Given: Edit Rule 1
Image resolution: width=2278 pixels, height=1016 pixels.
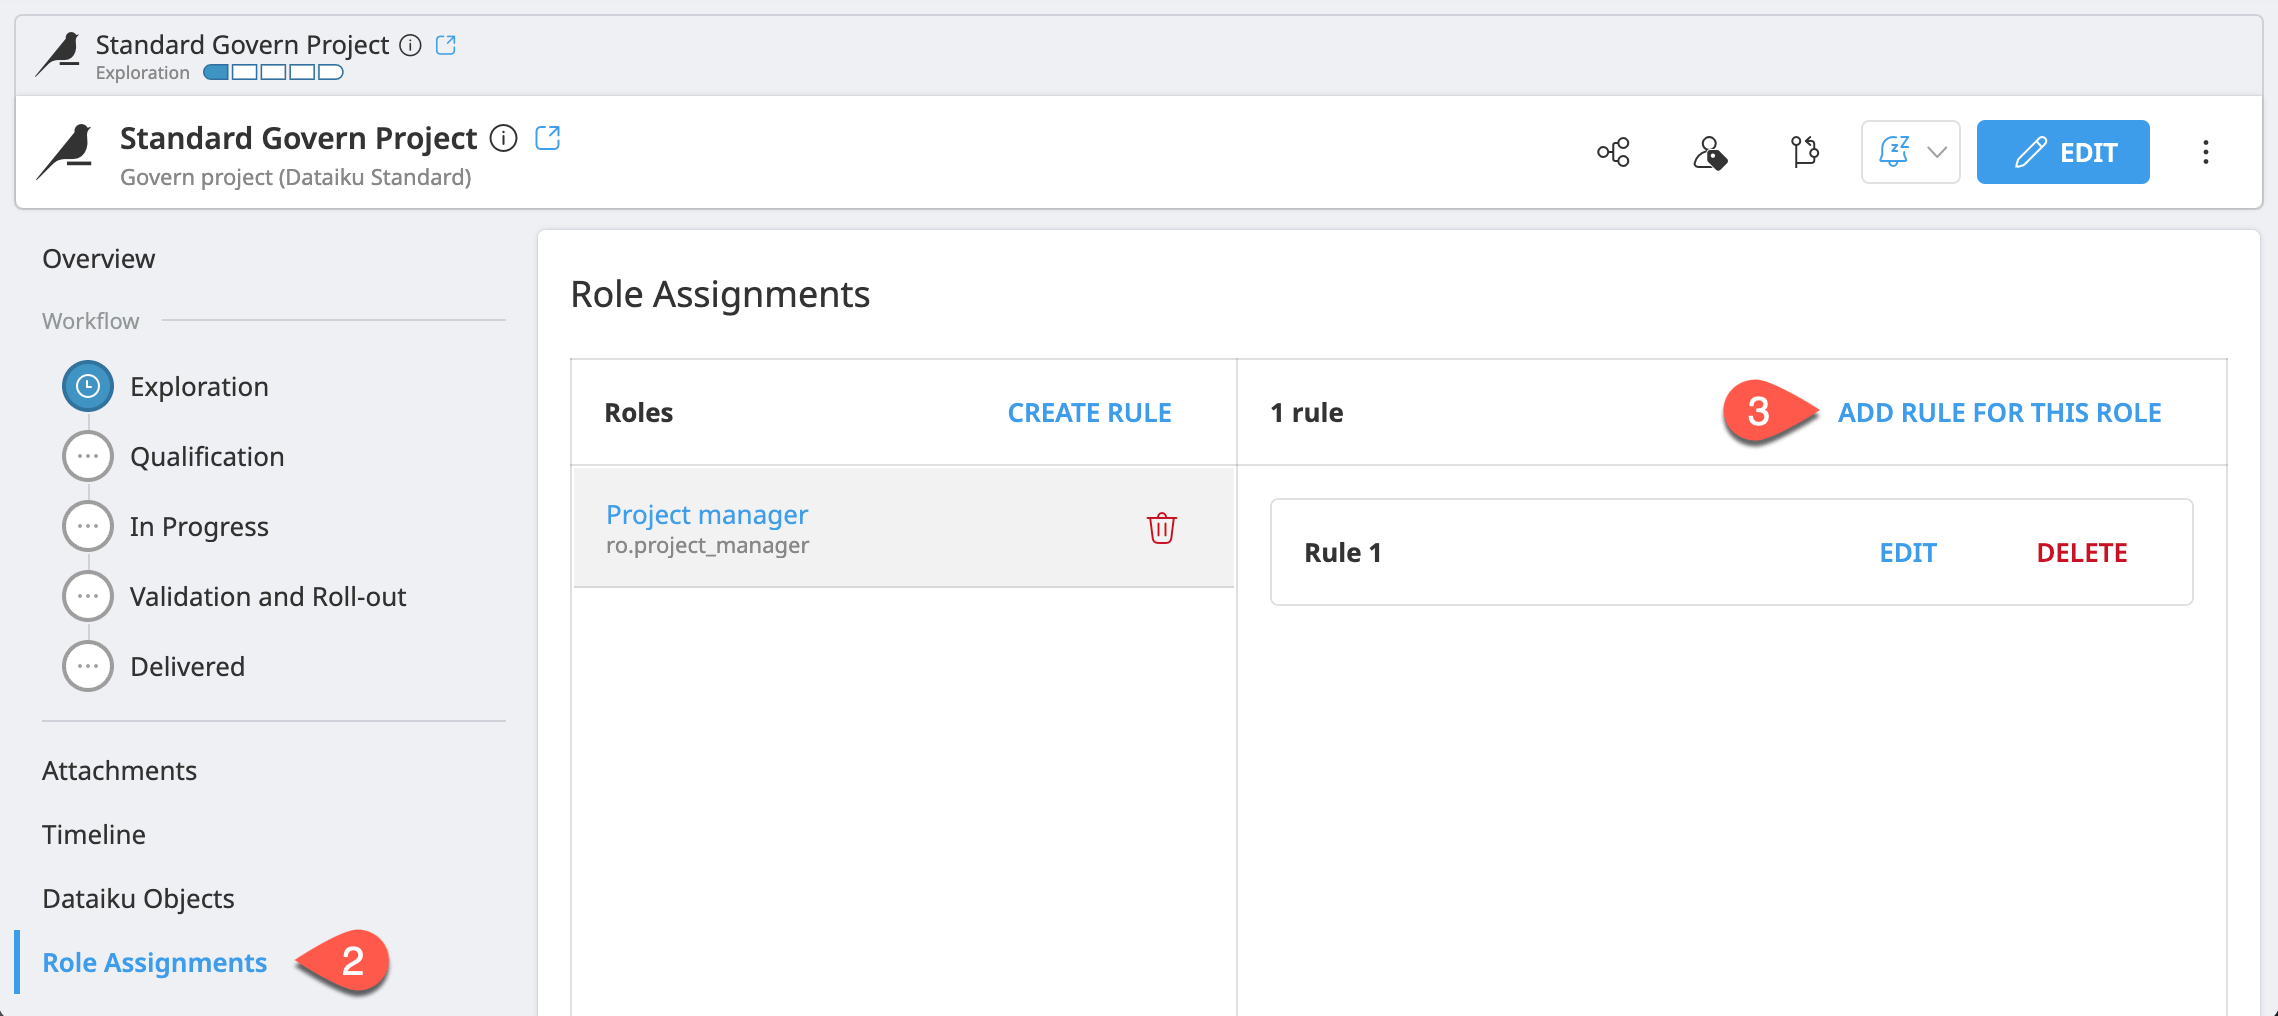Looking at the screenshot, I should 1907,553.
